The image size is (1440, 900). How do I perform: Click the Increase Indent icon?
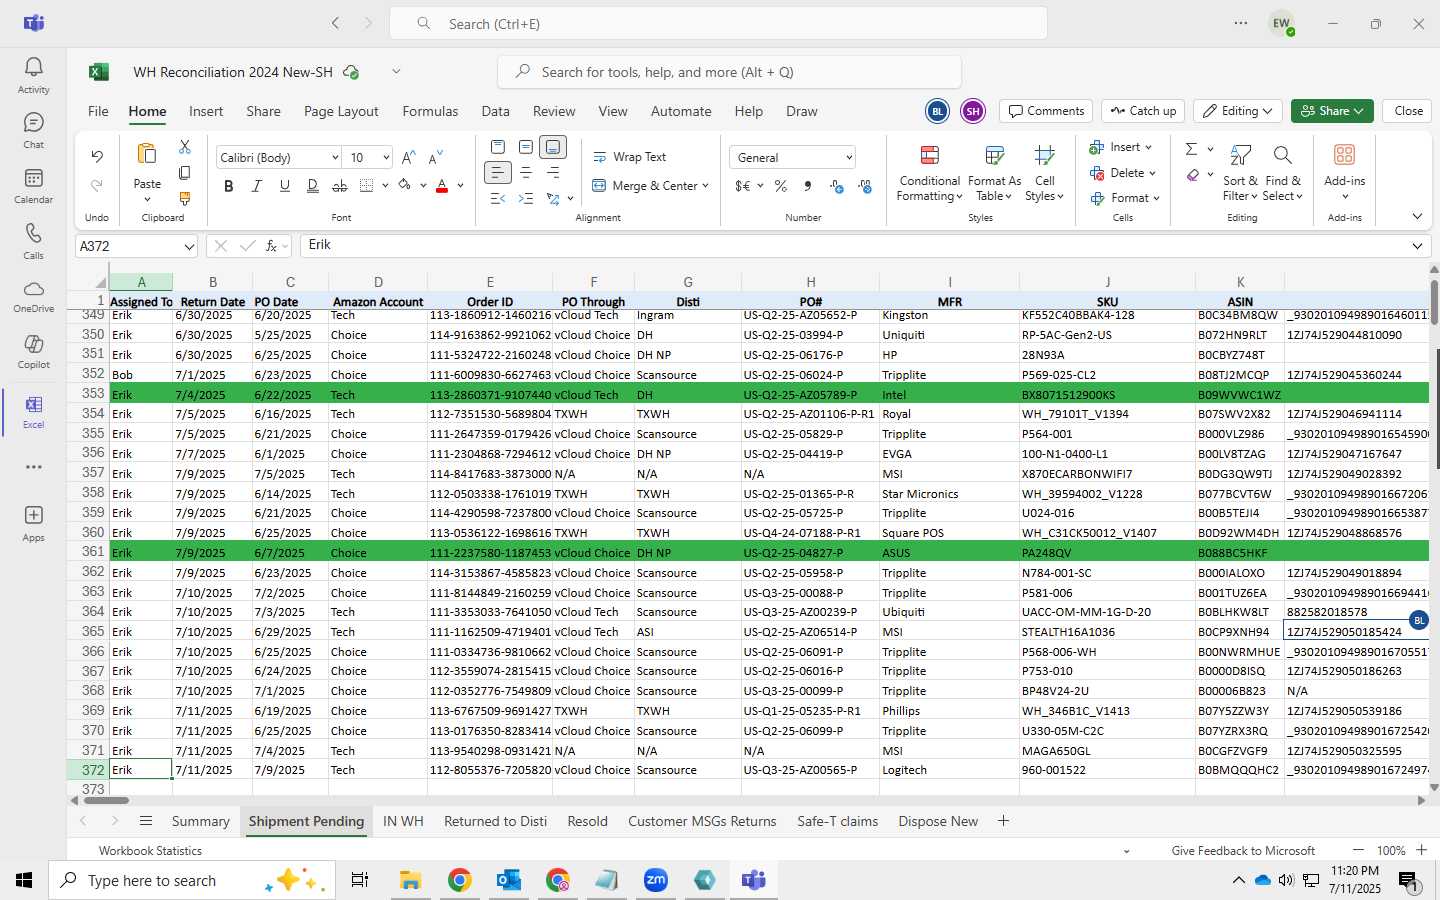(526, 199)
